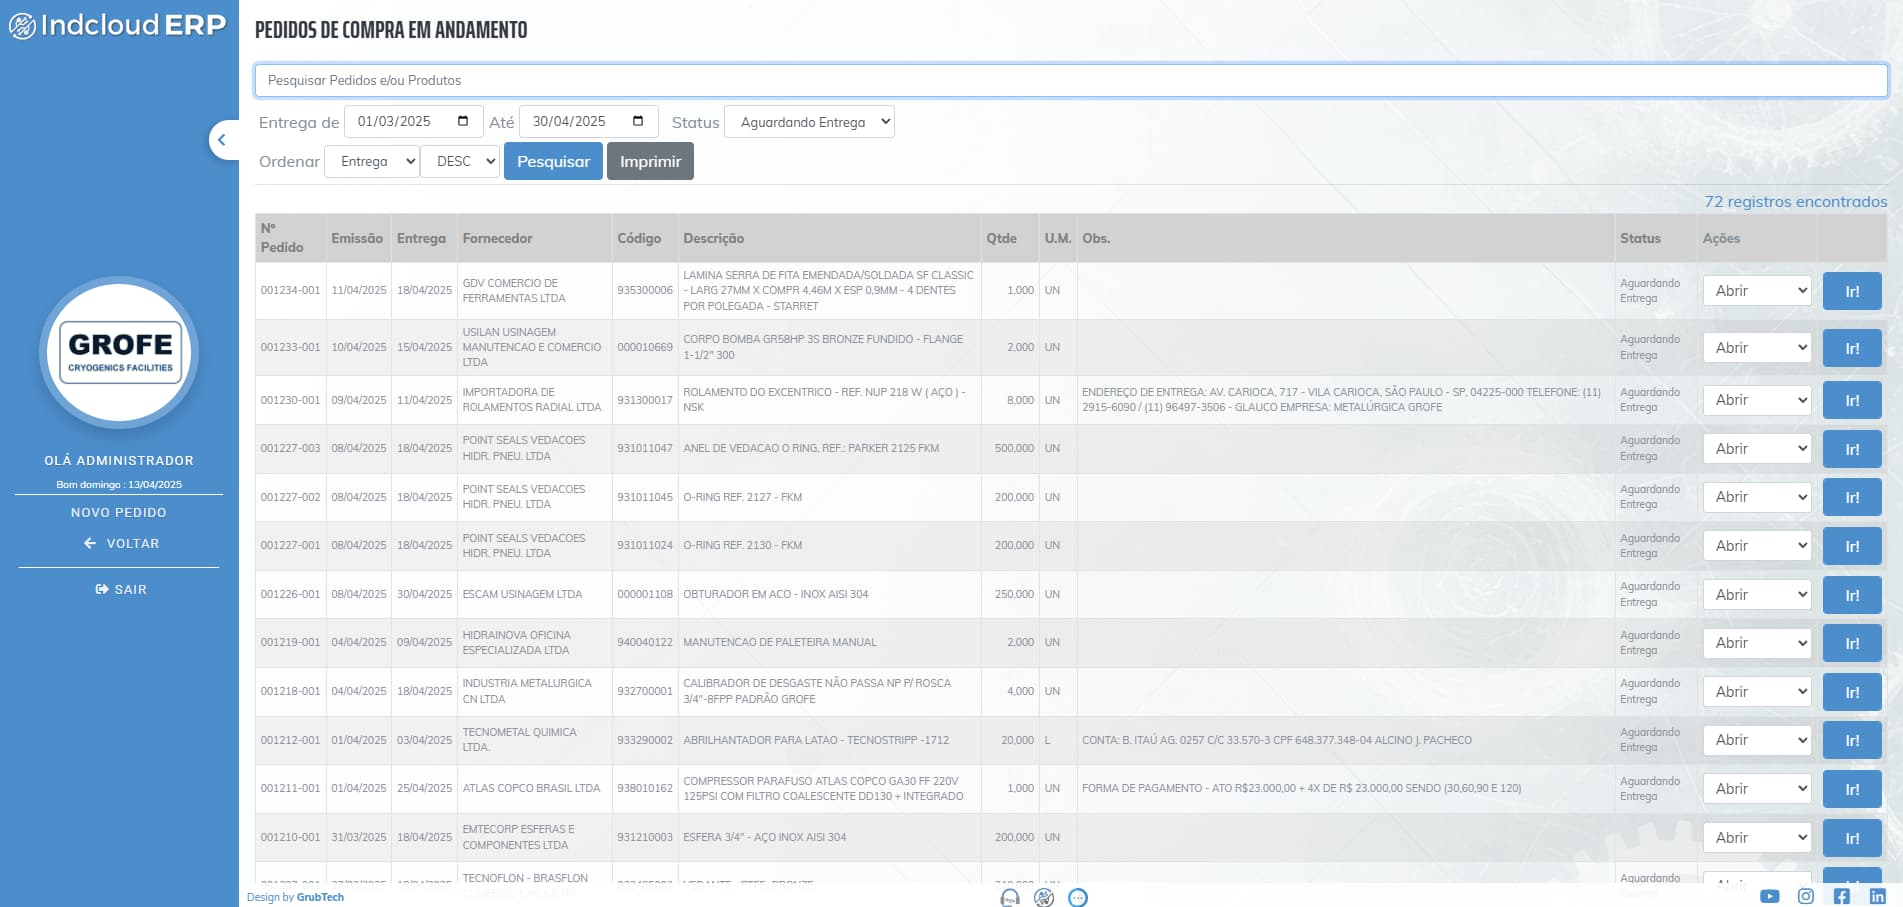Click 'Voltar' in the sidebar menu
Screen dimensions: 1903x907
[x=121, y=543]
